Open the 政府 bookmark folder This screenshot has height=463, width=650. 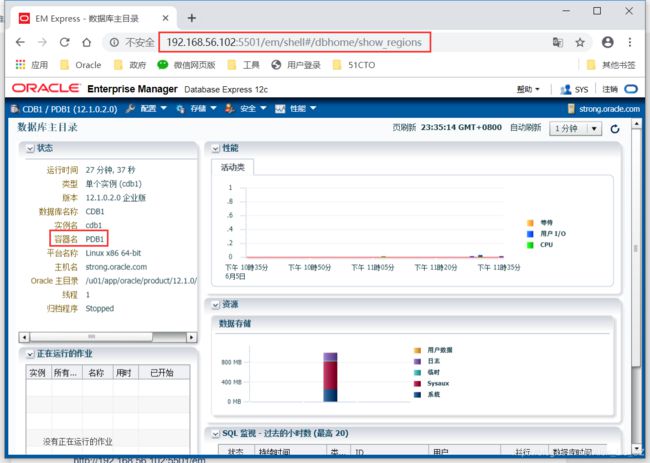coord(130,65)
